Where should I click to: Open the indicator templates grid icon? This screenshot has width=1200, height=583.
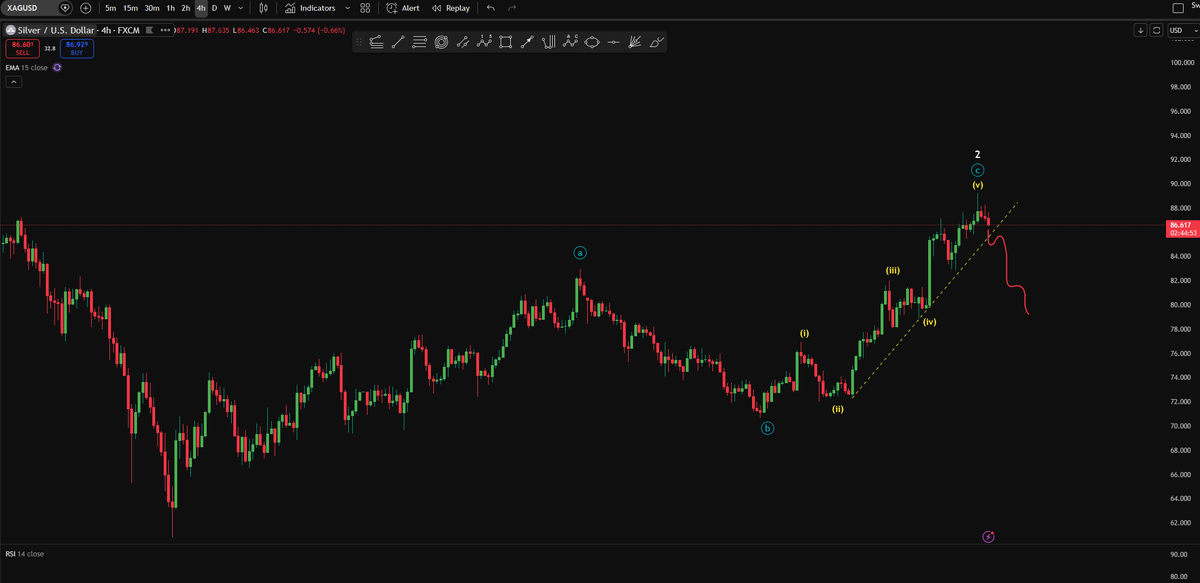pos(365,8)
